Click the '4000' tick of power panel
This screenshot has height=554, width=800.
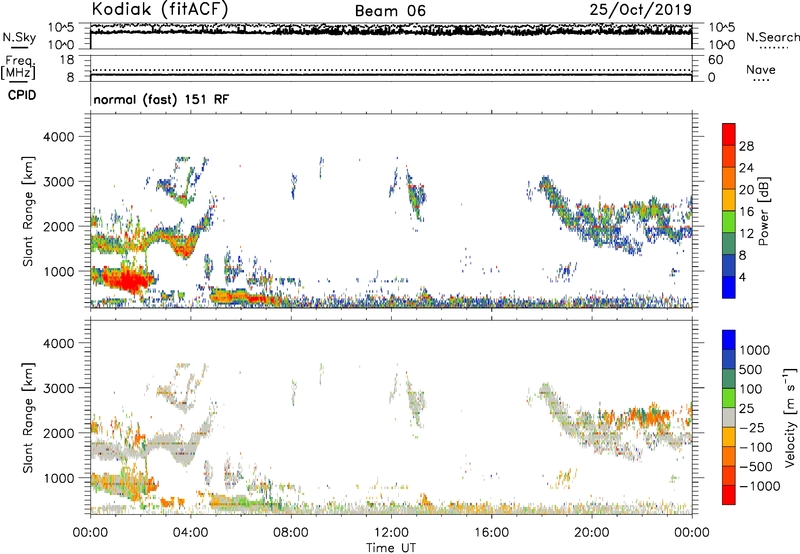tap(58, 137)
